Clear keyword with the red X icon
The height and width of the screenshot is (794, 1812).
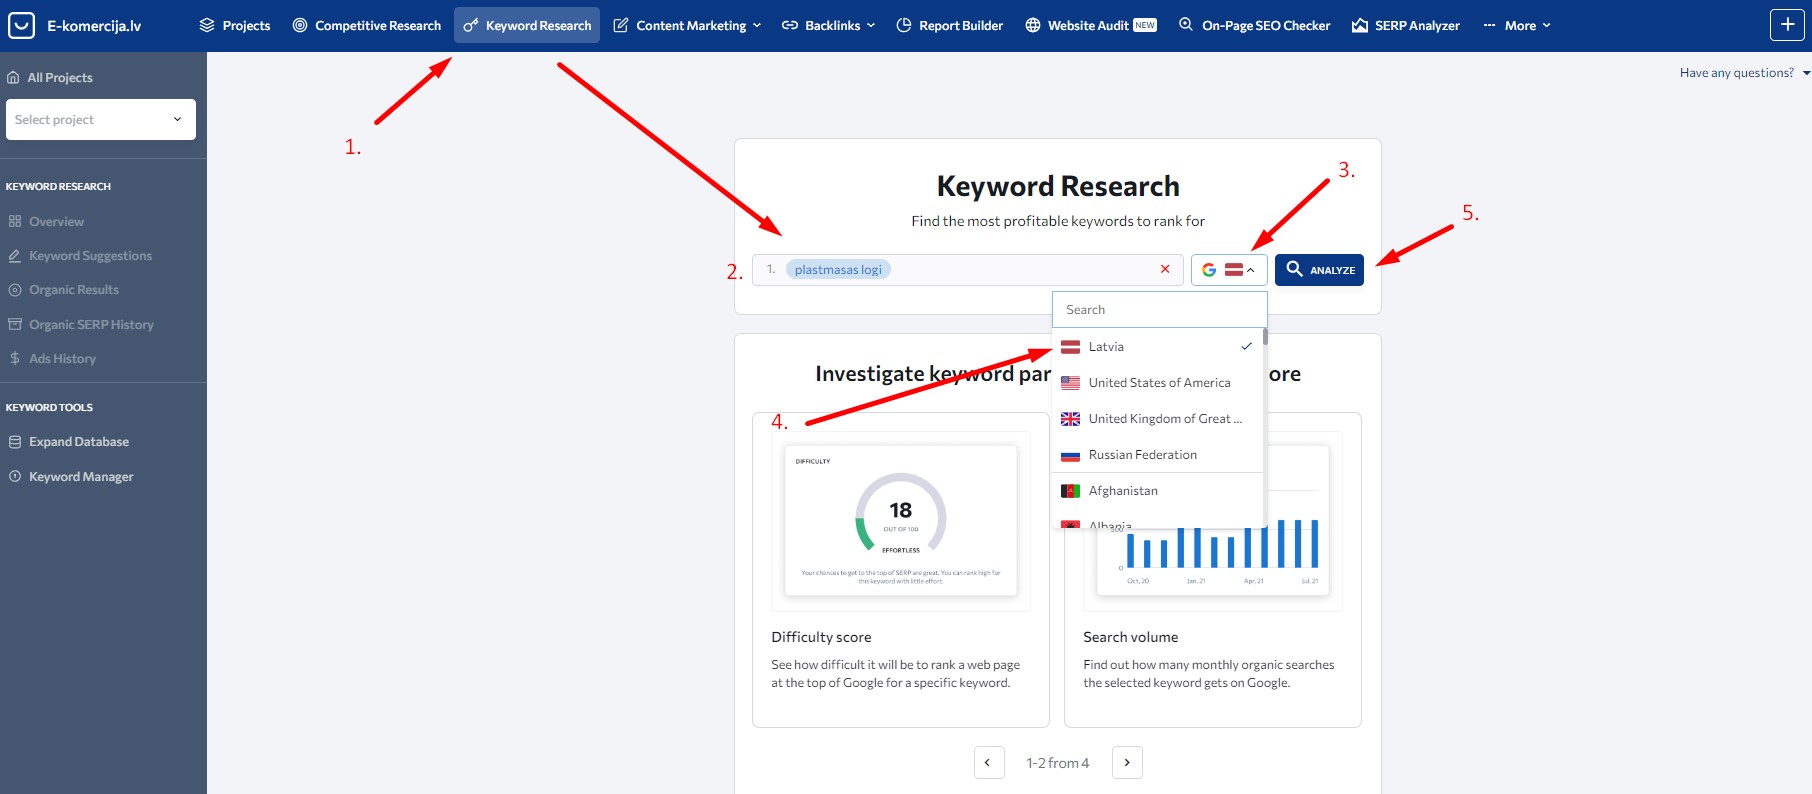[x=1165, y=269]
